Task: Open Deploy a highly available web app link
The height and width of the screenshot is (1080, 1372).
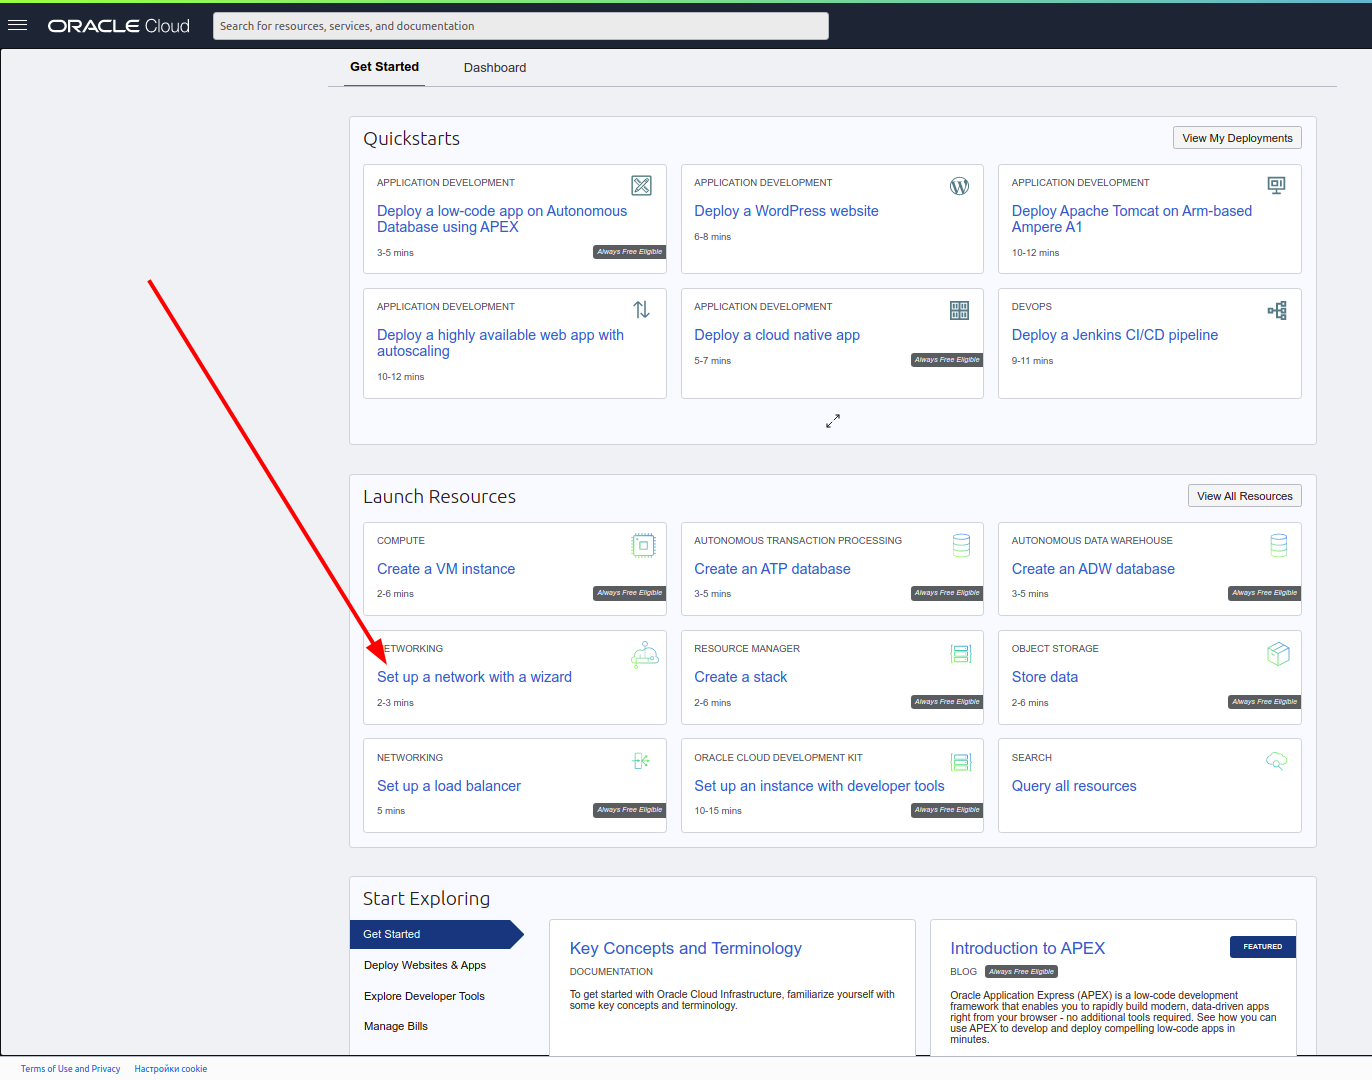Action: (x=500, y=343)
